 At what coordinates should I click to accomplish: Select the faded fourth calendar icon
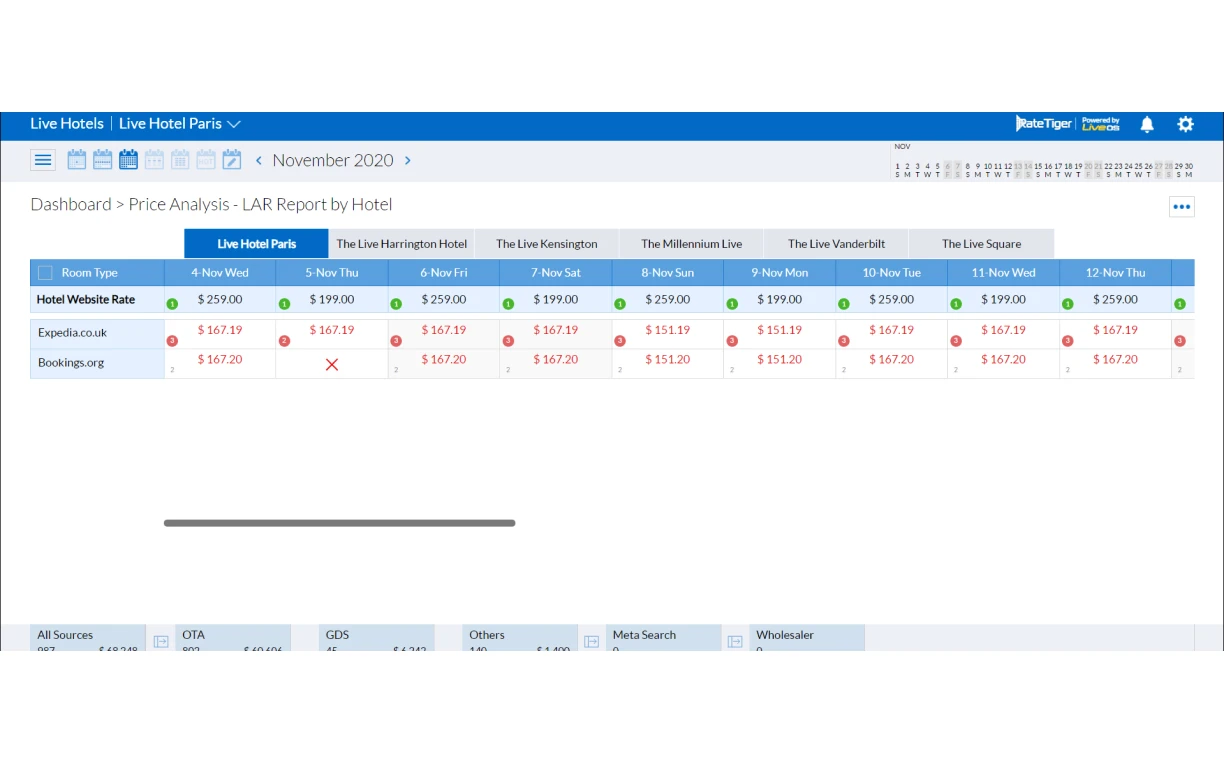(x=154, y=160)
